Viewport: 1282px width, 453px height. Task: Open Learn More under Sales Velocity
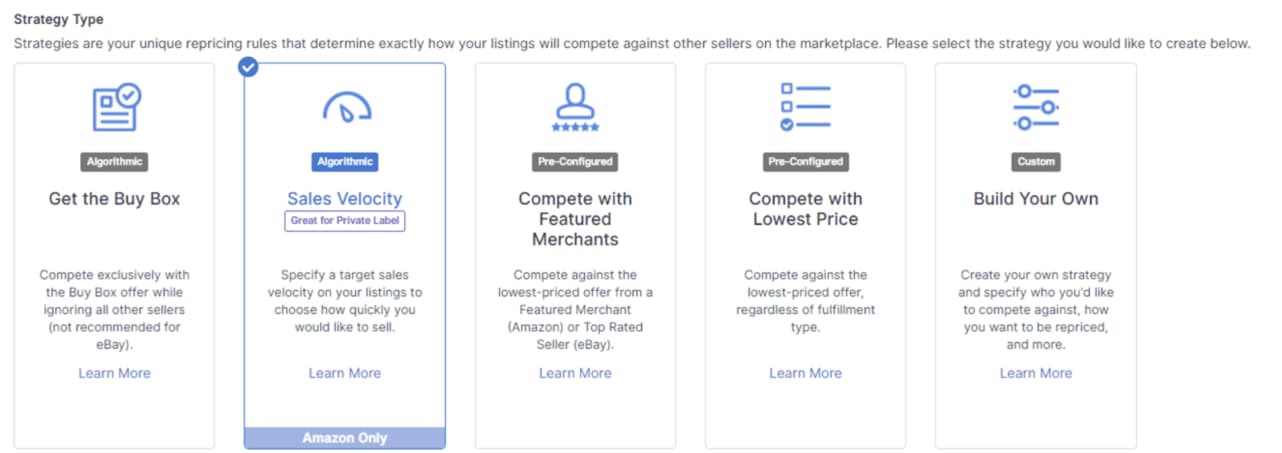point(345,373)
